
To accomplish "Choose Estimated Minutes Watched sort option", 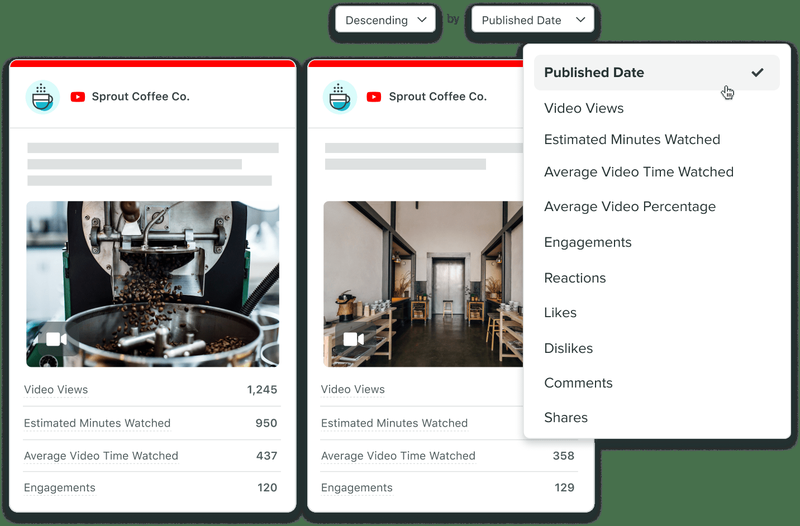I will [x=632, y=139].
